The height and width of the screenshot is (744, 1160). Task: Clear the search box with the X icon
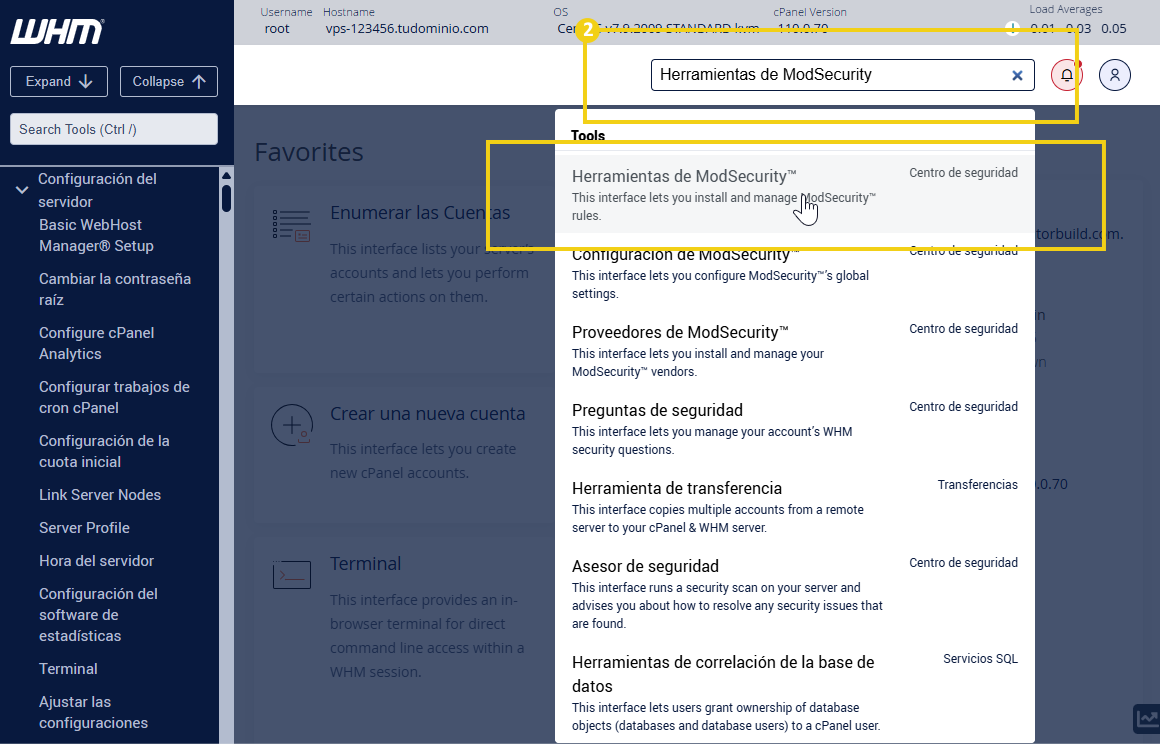pos(1017,75)
